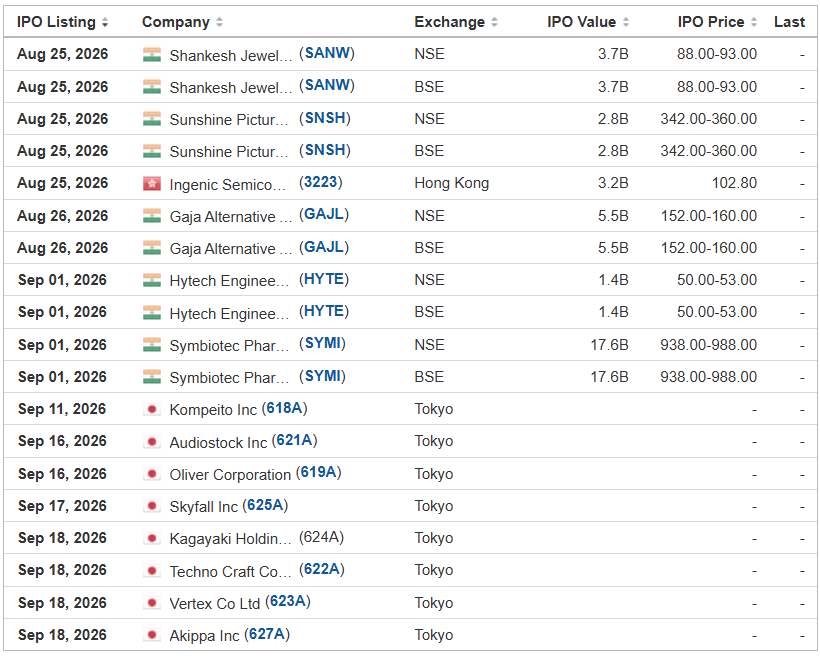Click the India flag in the Gaja Alternative NSE row

152,216
